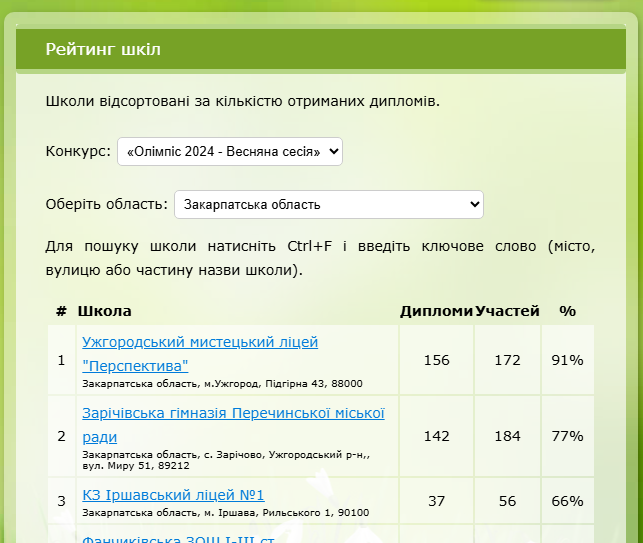Viewport: 643px width, 543px height.
Task: Click the Фанчиківська ЗОШ school link
Action: pos(178,537)
